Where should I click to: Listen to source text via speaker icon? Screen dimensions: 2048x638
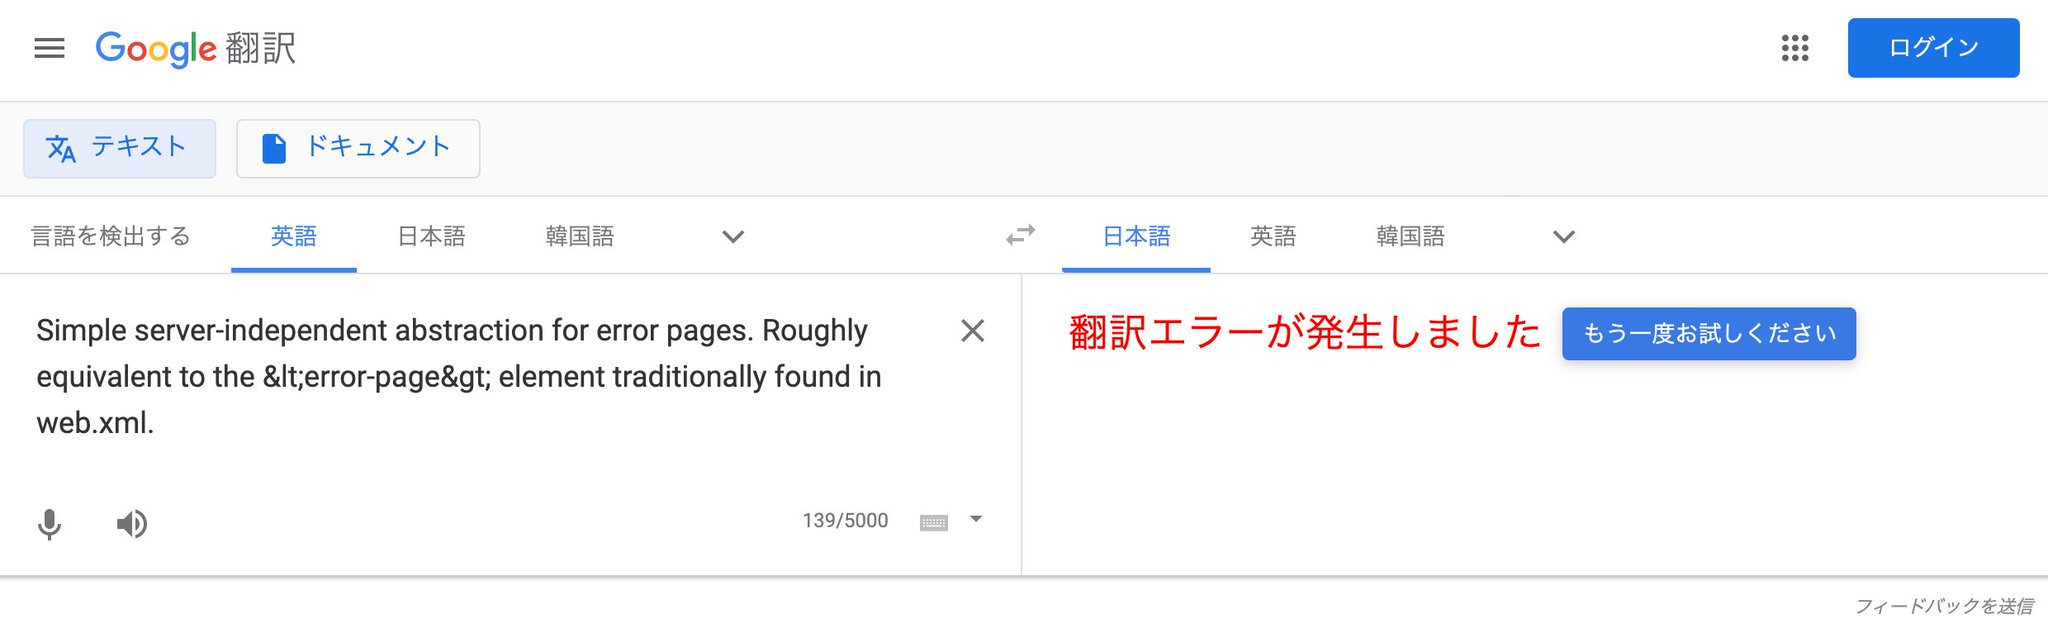(131, 523)
